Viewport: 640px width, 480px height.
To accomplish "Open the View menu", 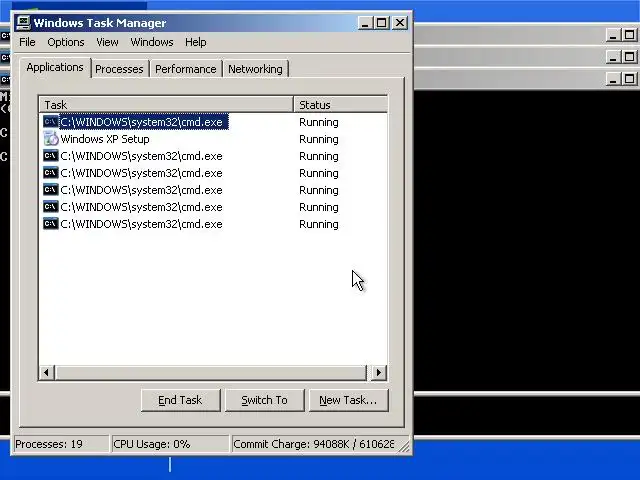I will coord(107,42).
